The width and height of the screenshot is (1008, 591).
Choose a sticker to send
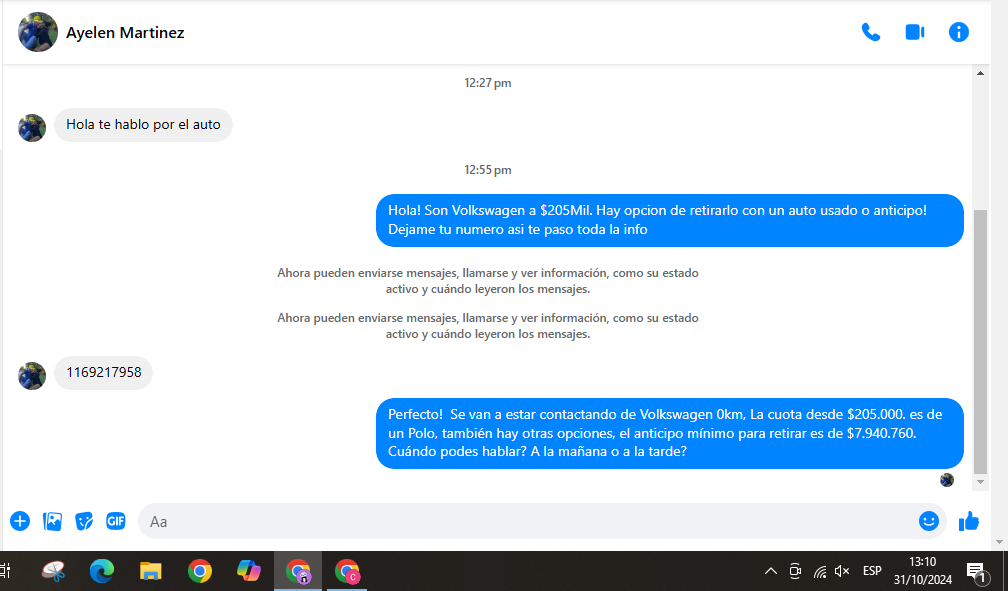(x=85, y=521)
